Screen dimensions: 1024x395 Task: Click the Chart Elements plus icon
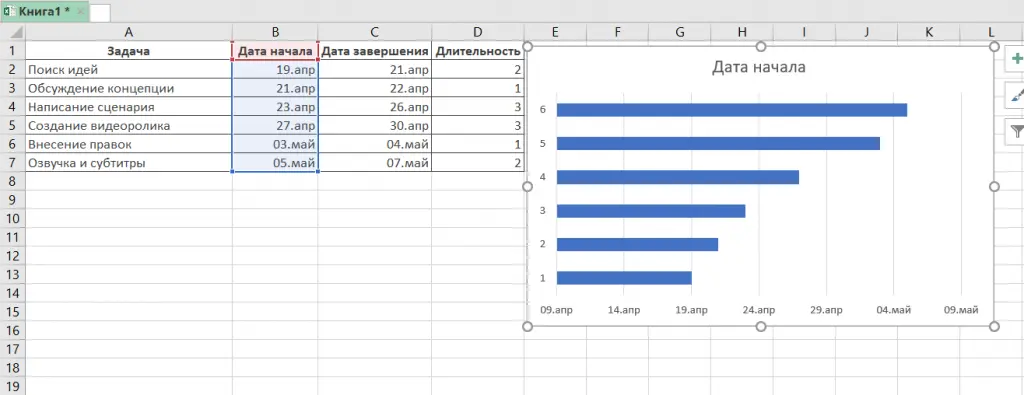click(x=1016, y=59)
